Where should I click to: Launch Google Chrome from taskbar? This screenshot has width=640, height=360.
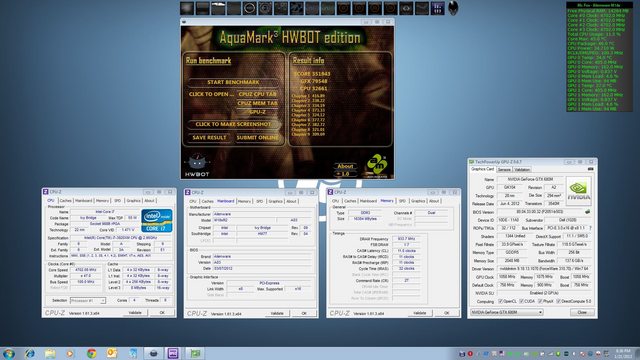[x=91, y=353]
